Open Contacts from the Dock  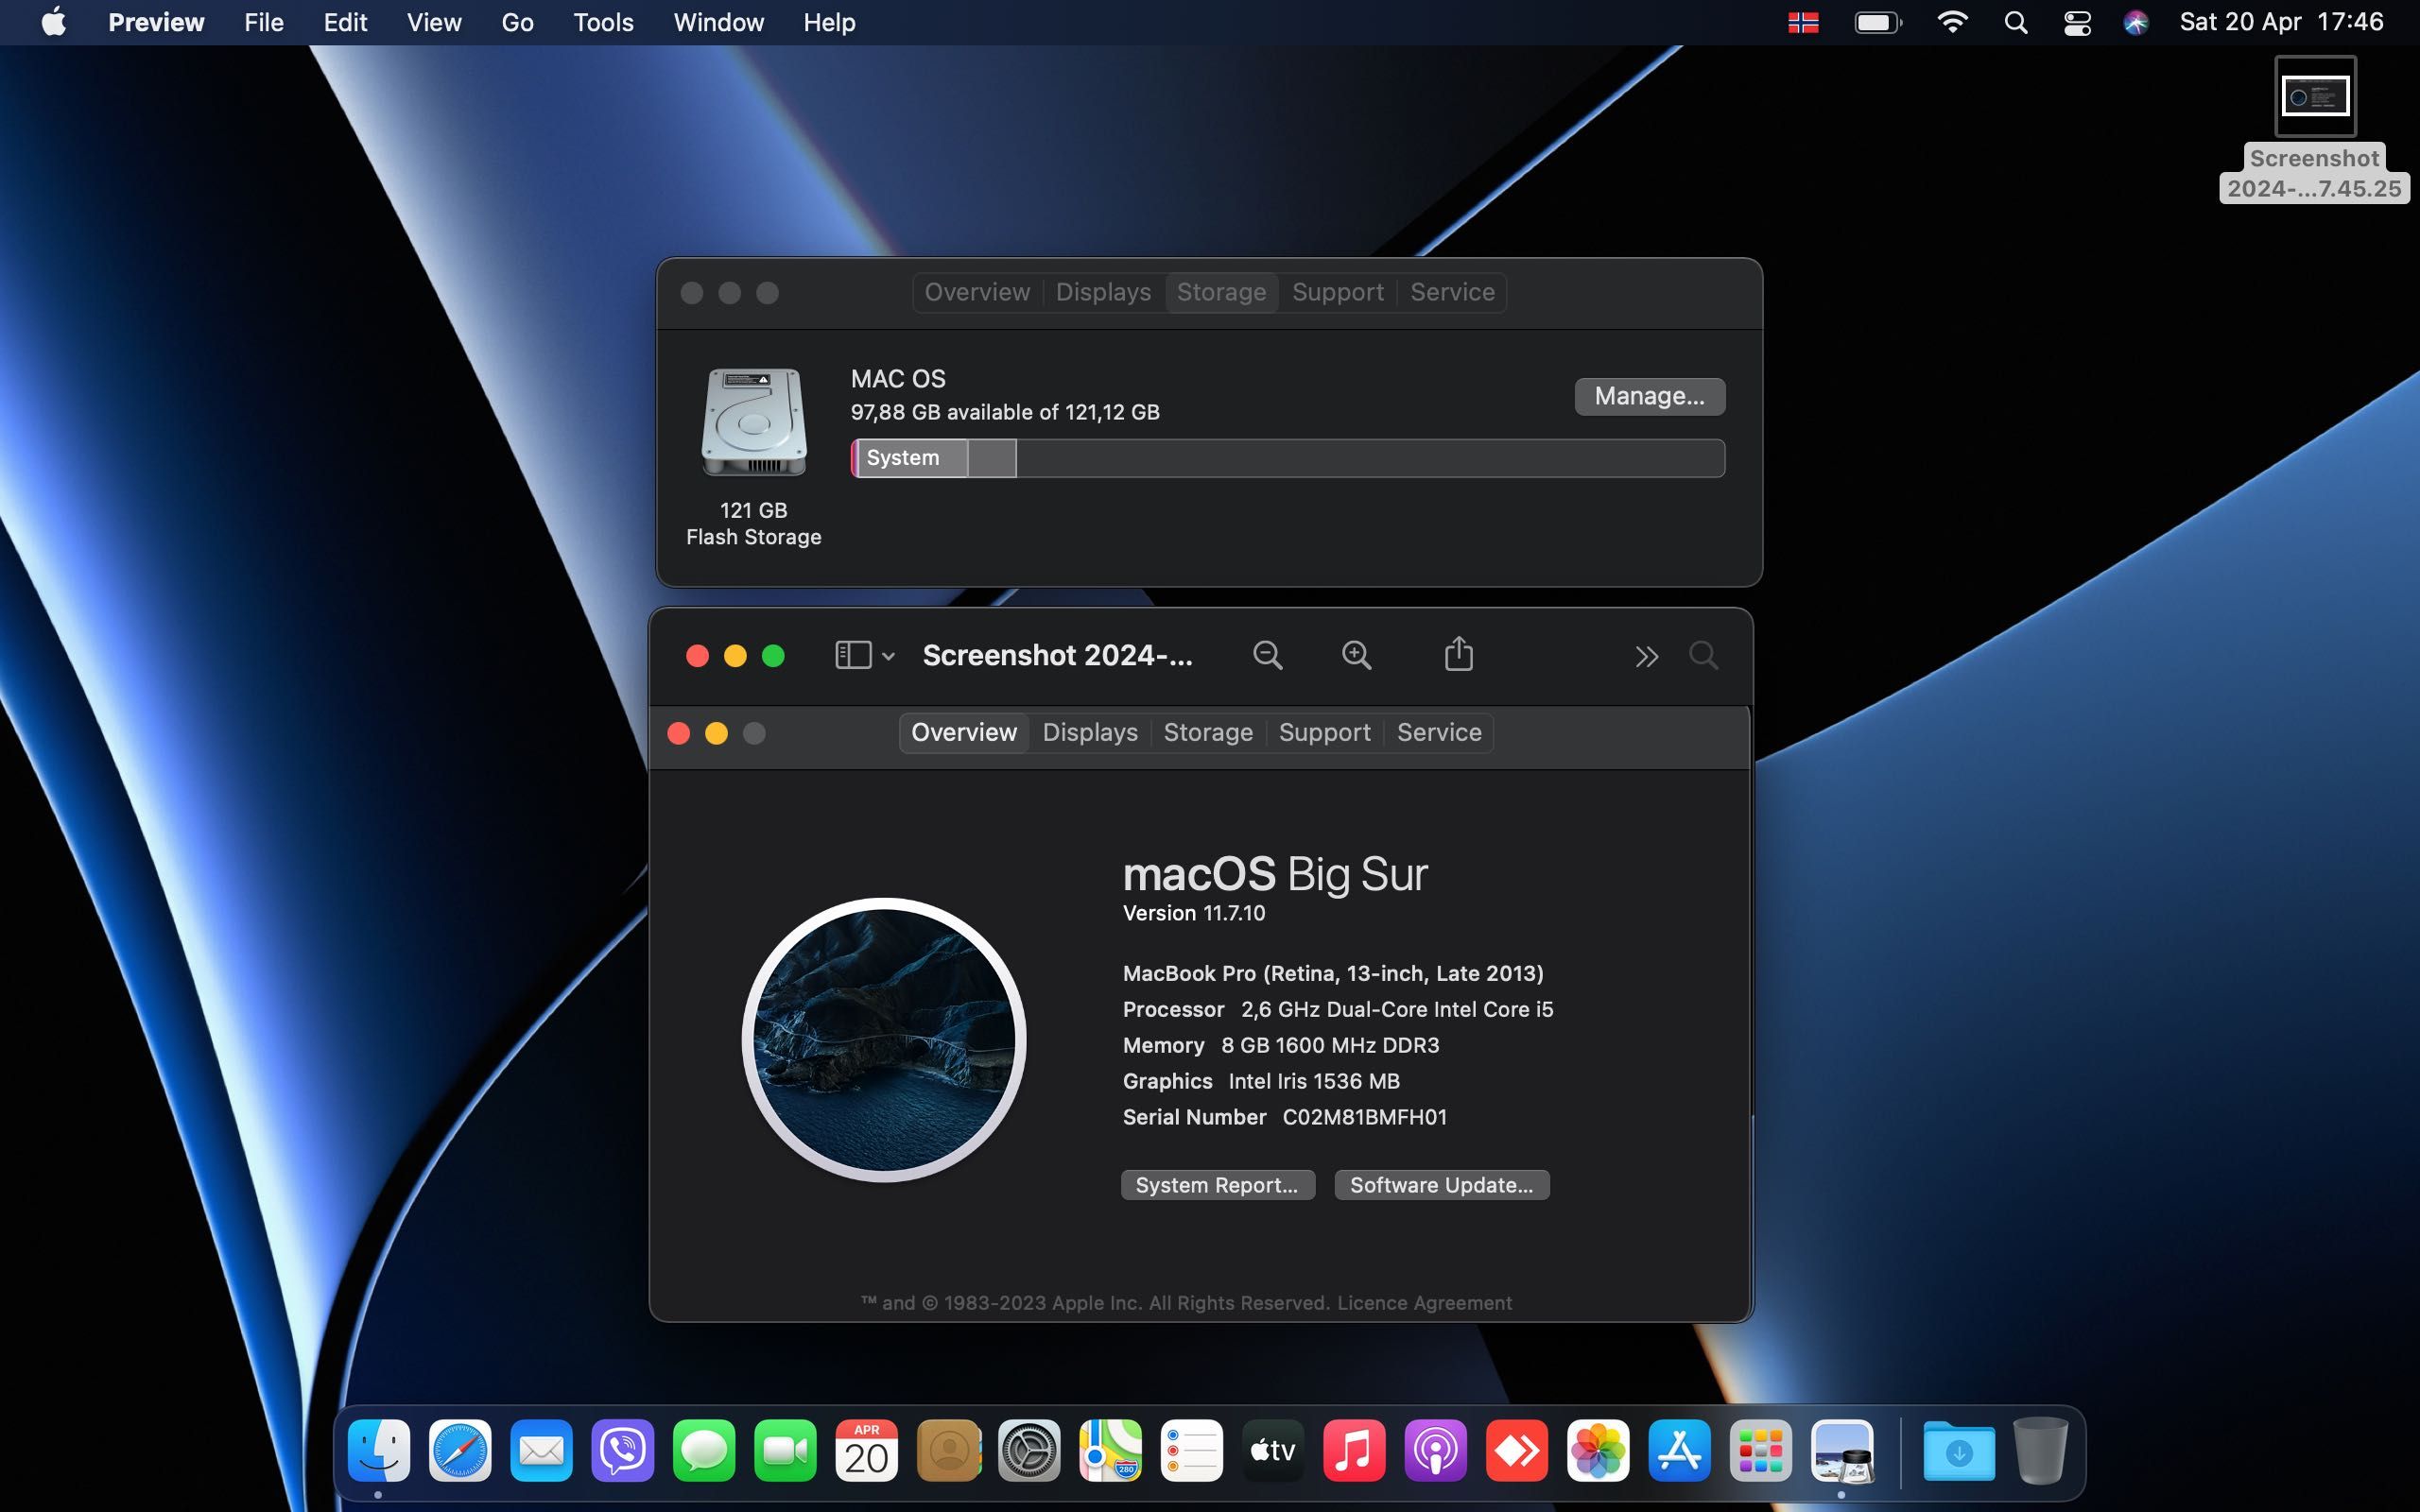948,1450
